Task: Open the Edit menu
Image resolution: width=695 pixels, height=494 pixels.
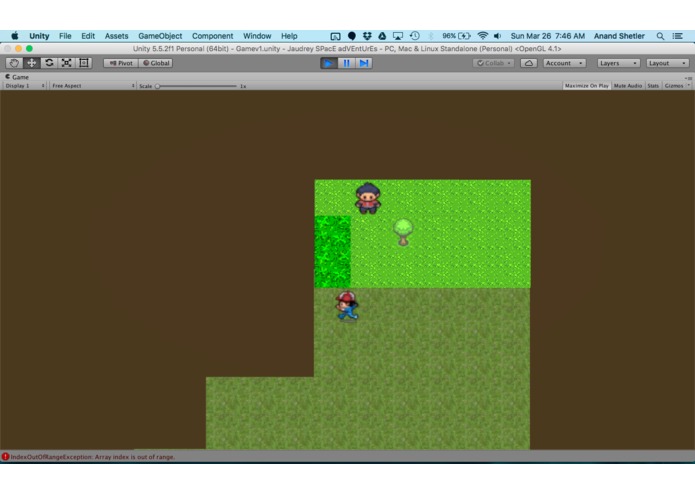Action: [x=88, y=36]
